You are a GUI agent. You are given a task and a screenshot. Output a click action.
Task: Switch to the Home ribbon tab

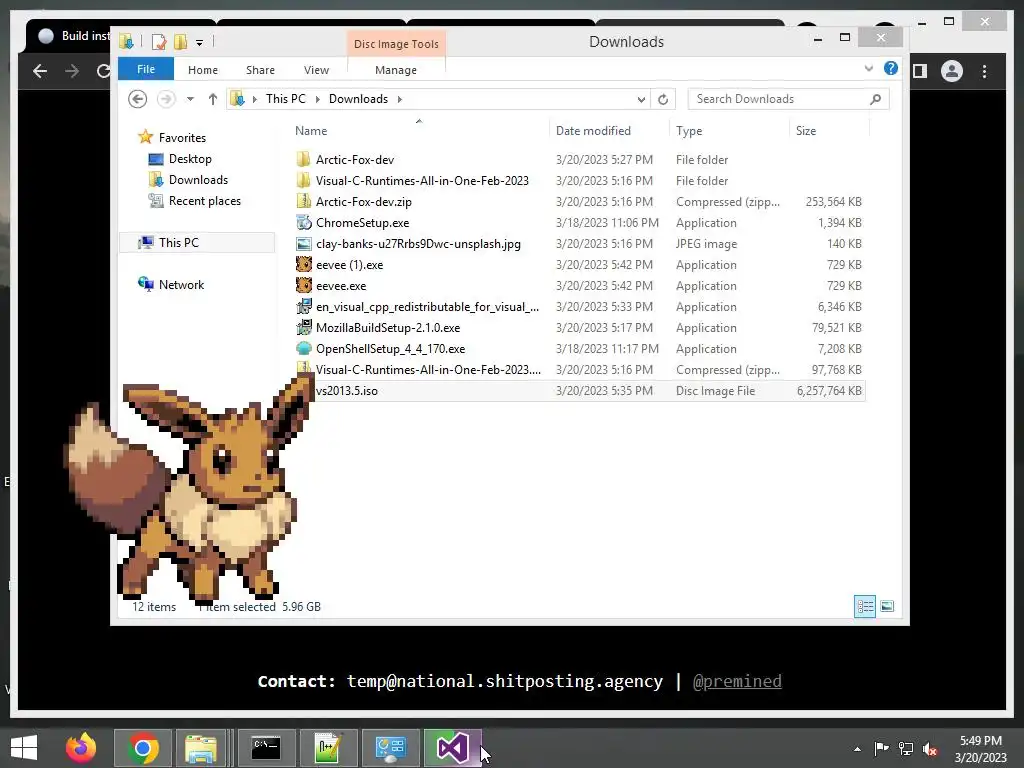tap(202, 70)
